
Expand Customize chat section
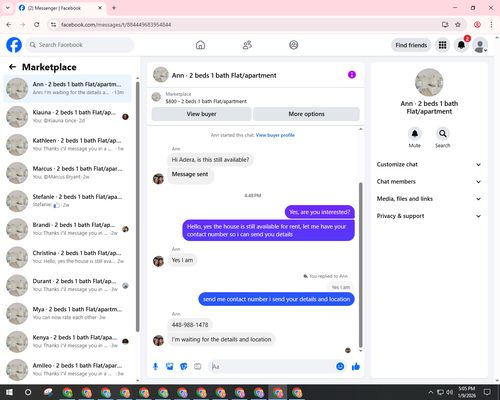point(429,164)
